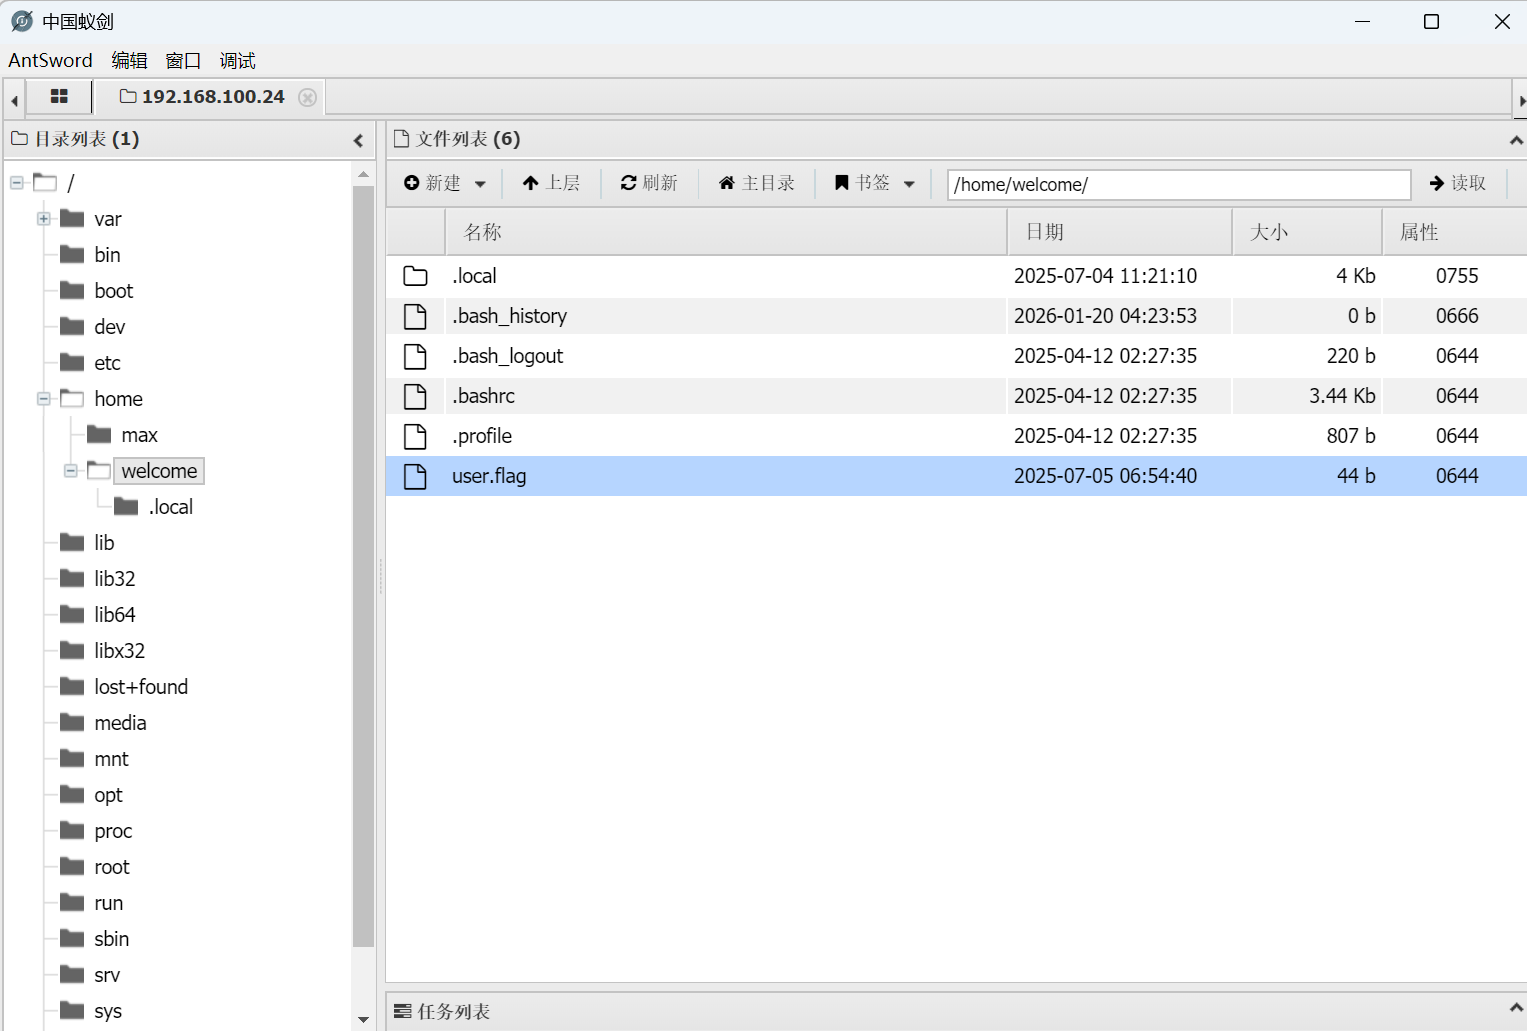Screen dimensions: 1527x1031
Task: Open the bookmarks (书签) dropdown
Action: click(875, 183)
